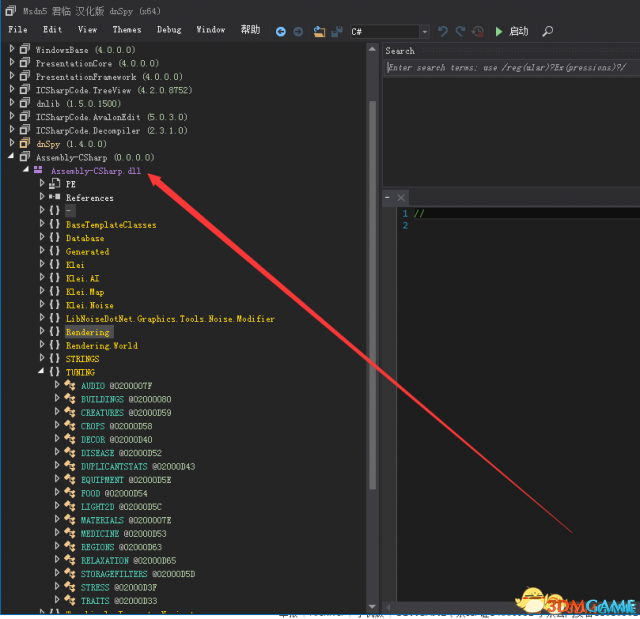Expand the Database namespace node
Screen dimensions: 640x619
pyautogui.click(x=42, y=237)
